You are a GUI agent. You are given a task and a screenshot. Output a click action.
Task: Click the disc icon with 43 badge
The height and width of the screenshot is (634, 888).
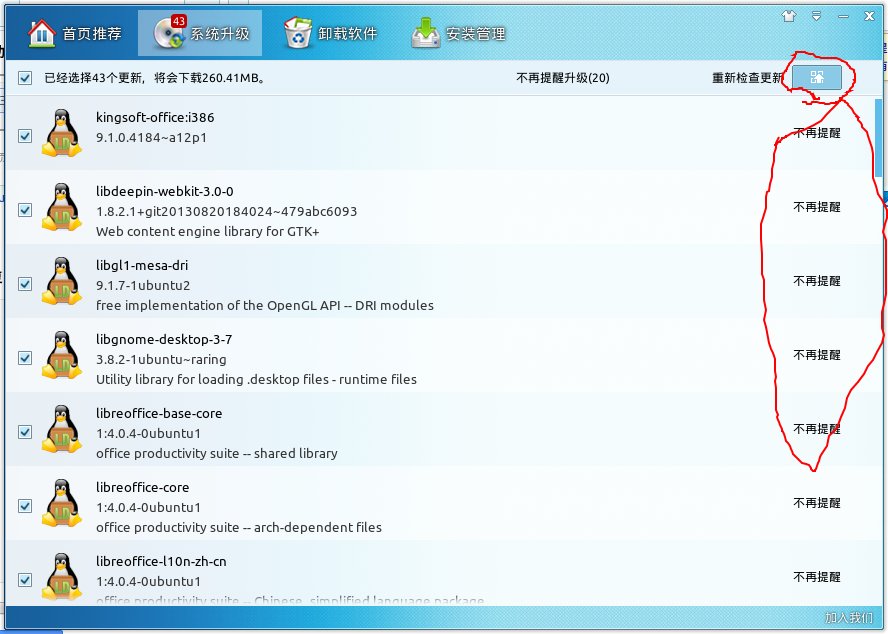[170, 33]
